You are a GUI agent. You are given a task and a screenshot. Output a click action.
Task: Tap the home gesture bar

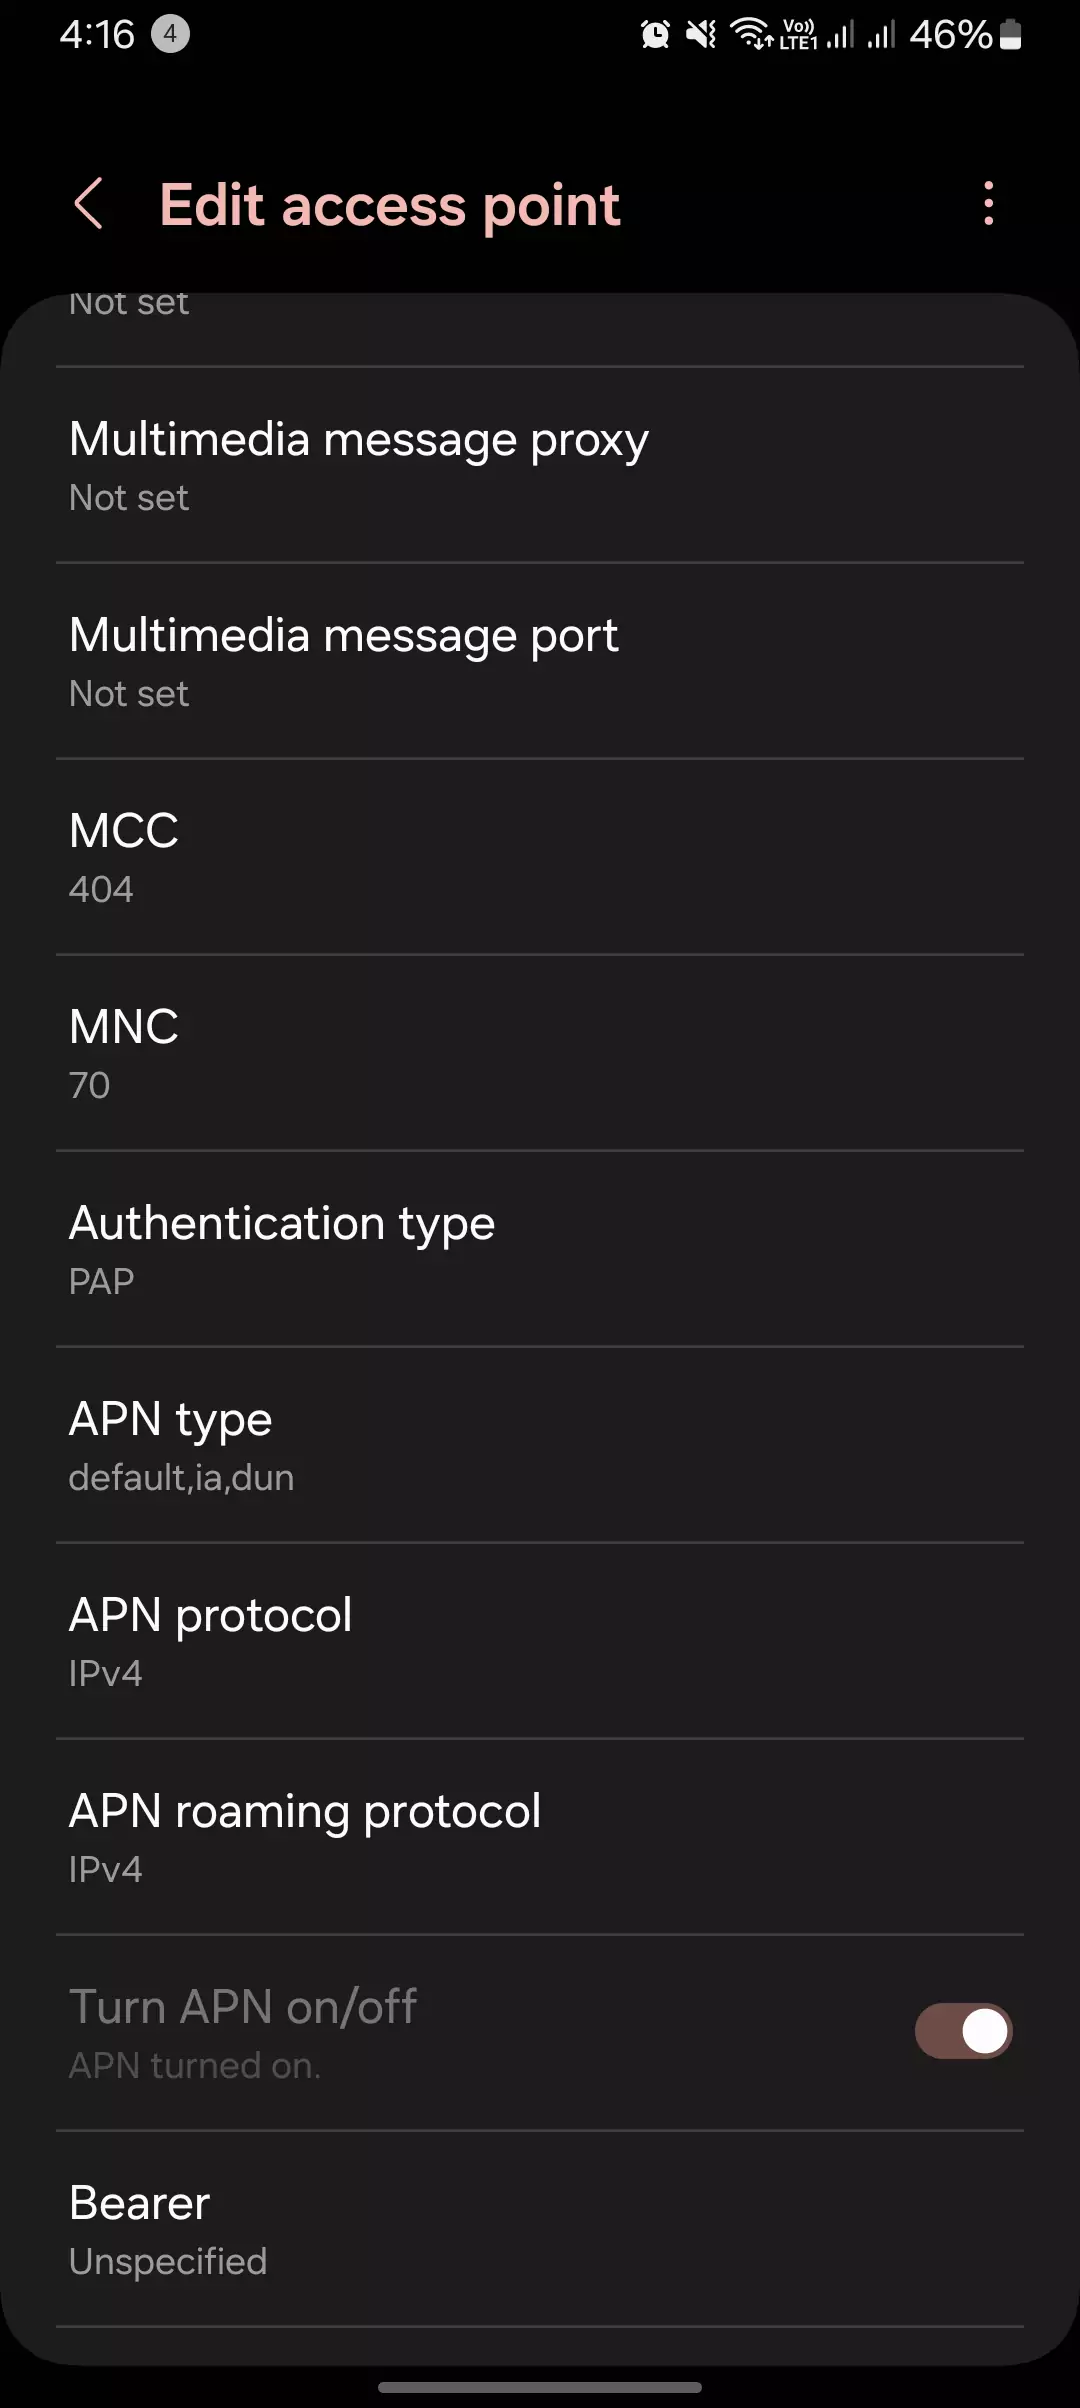tap(540, 2387)
